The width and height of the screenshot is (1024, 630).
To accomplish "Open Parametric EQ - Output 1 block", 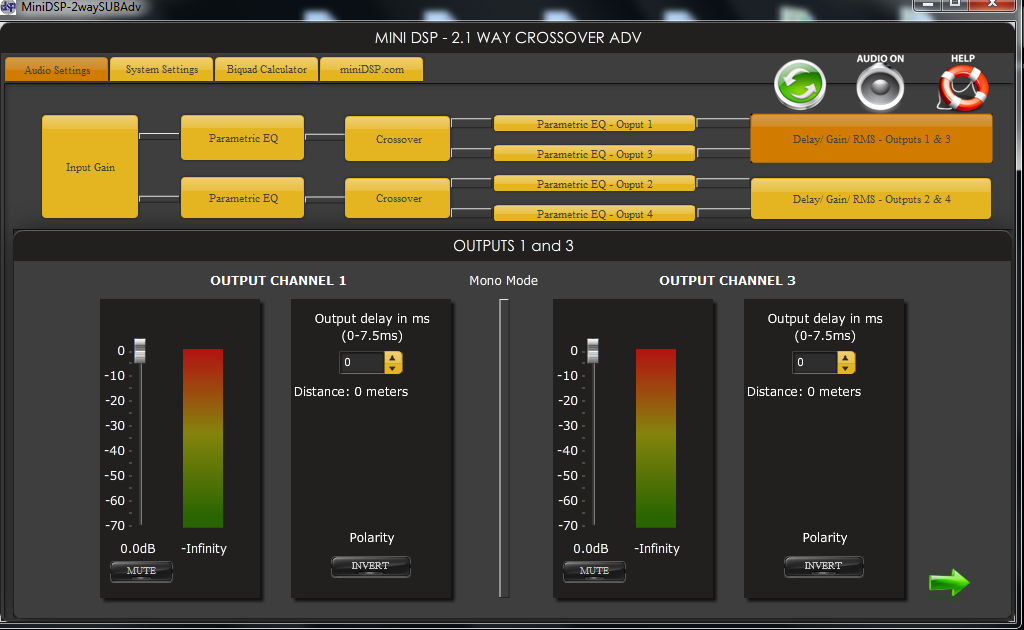I will 594,124.
